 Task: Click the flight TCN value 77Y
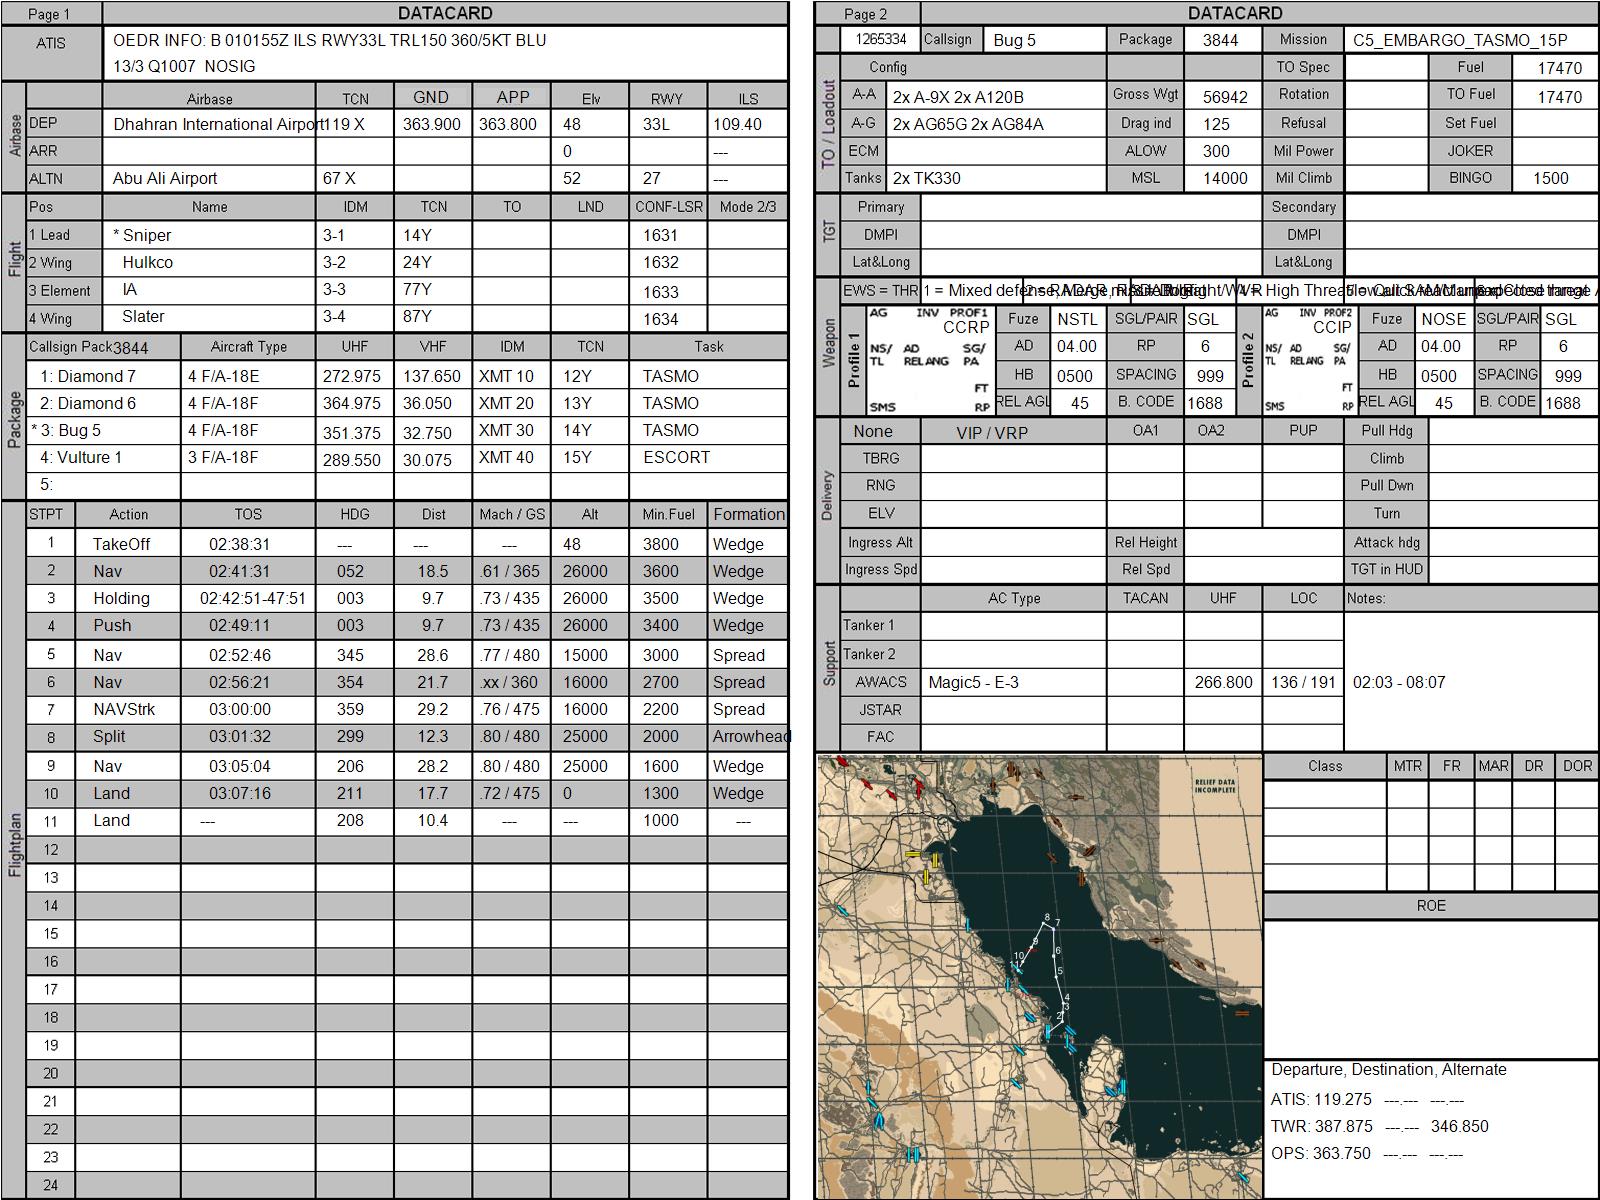[x=417, y=289]
